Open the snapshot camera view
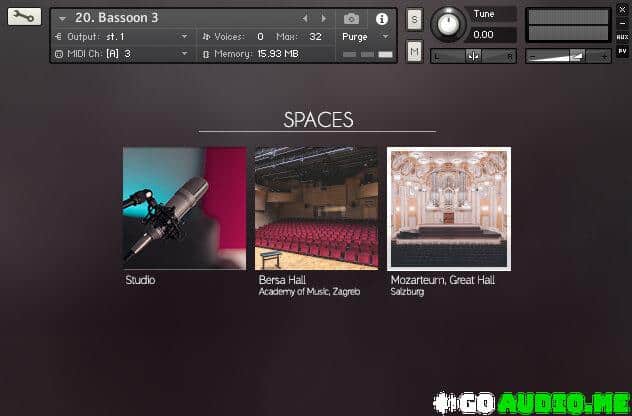 tap(351, 18)
